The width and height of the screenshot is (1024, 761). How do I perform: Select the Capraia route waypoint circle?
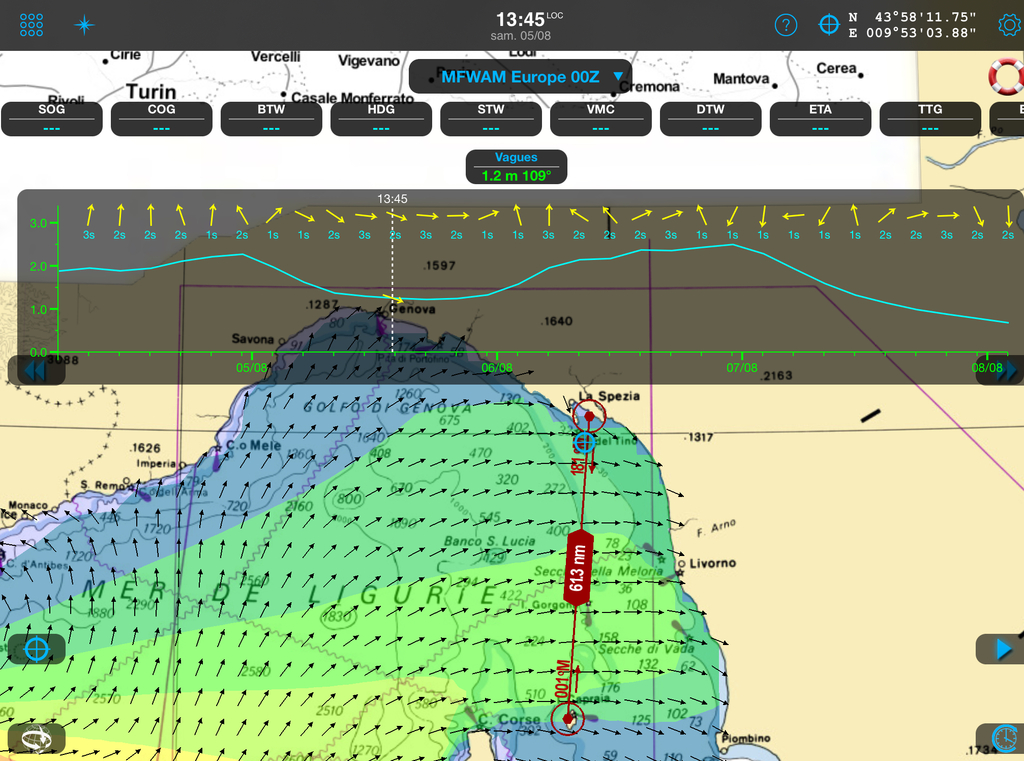568,719
